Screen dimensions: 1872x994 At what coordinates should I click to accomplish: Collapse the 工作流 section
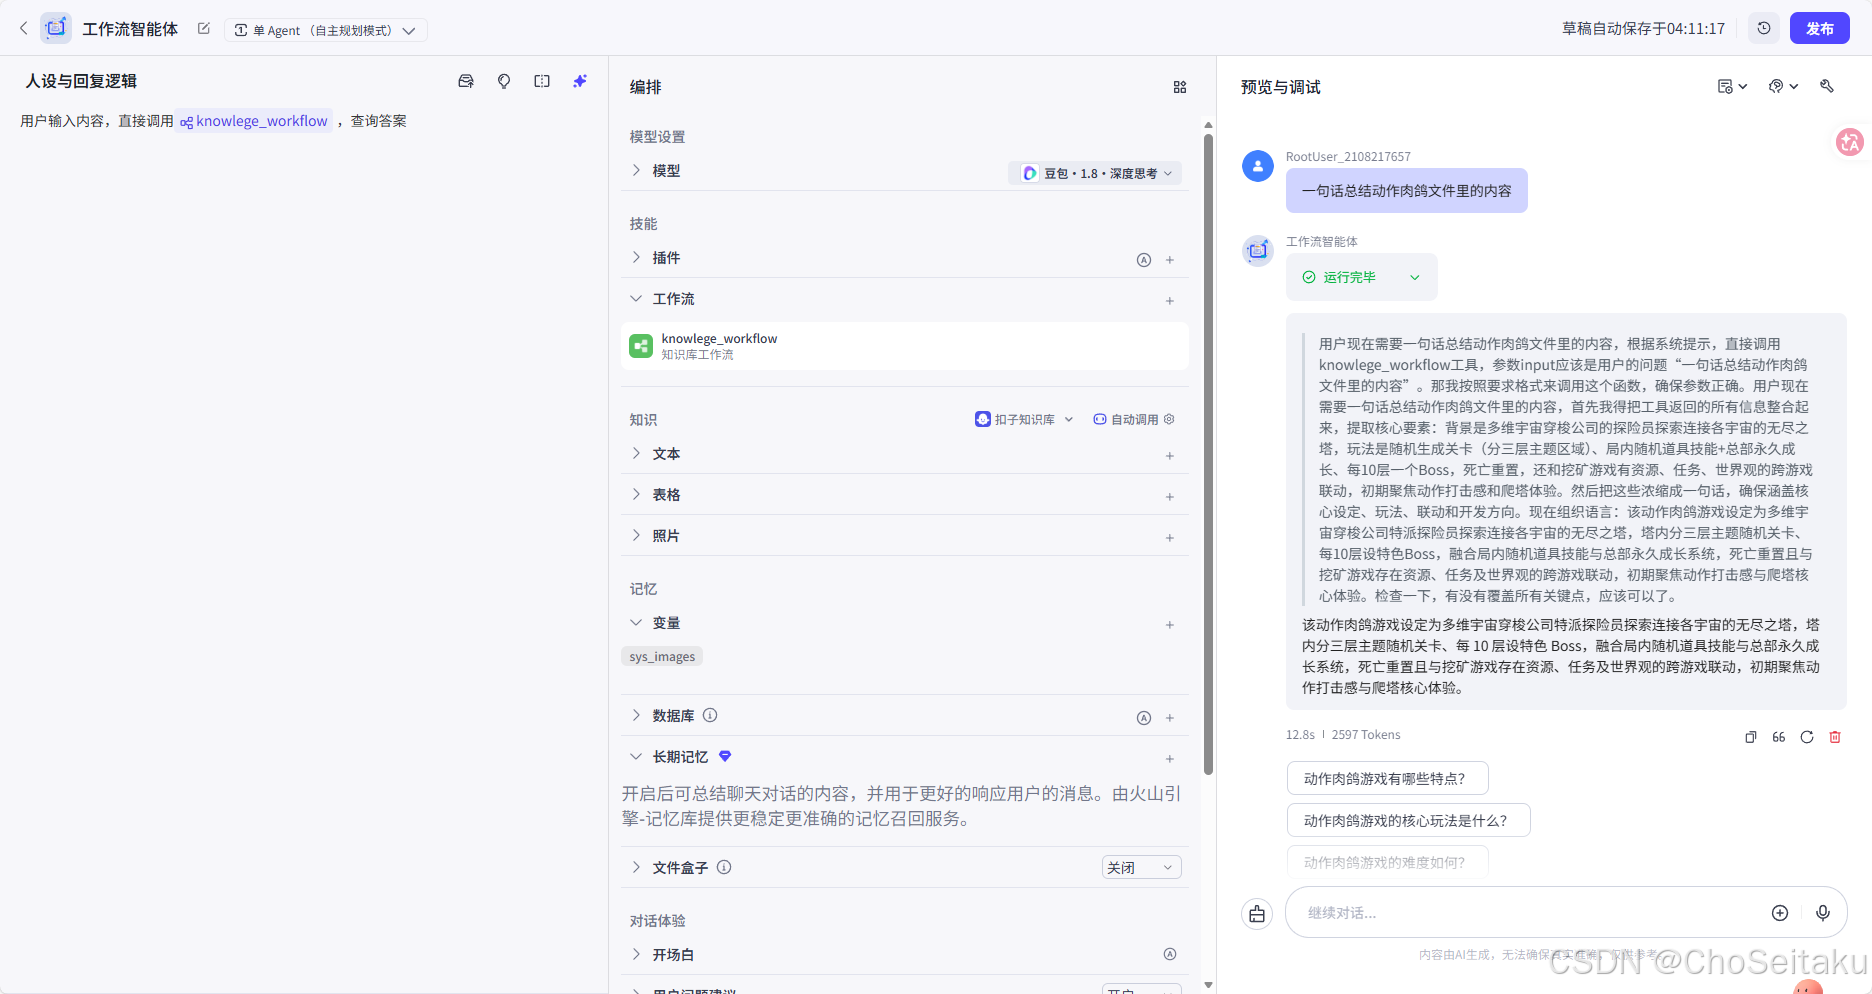636,299
